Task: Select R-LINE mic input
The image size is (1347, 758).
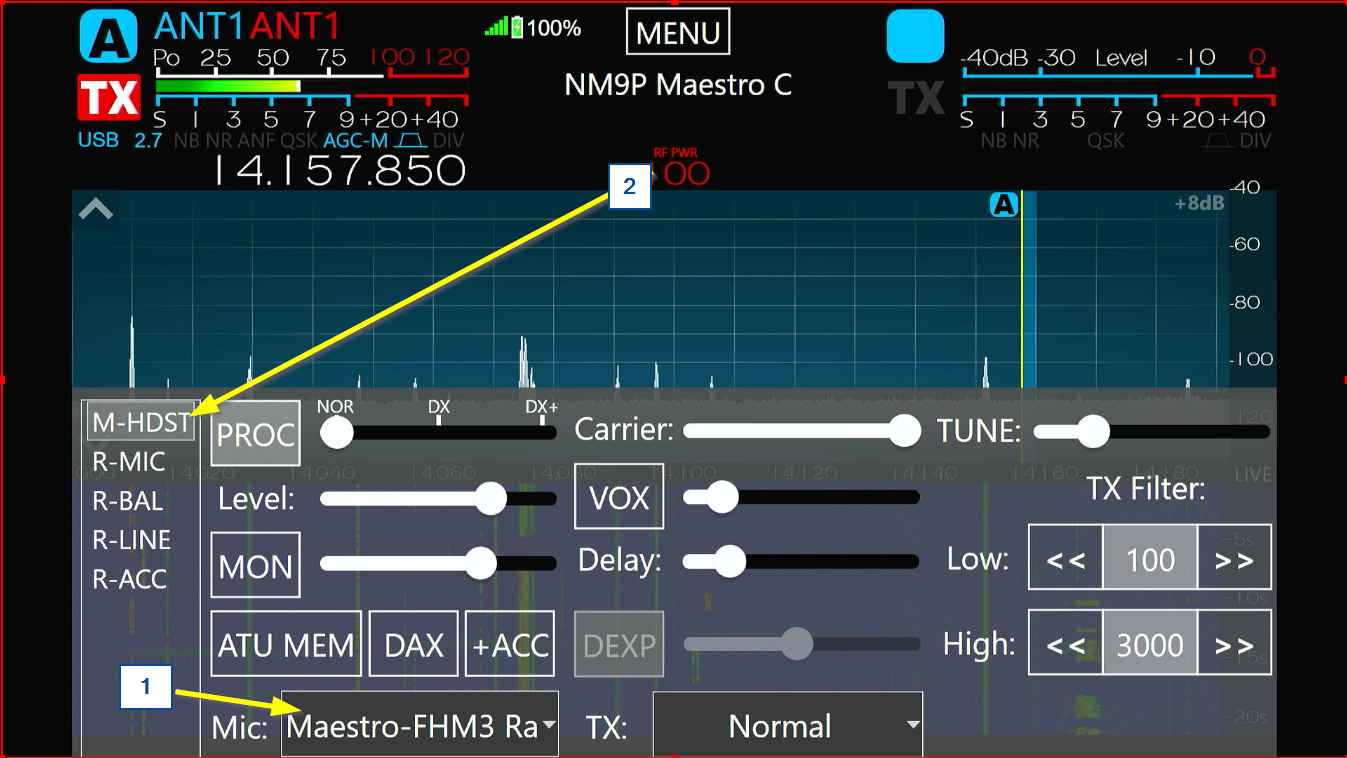Action: 131,540
